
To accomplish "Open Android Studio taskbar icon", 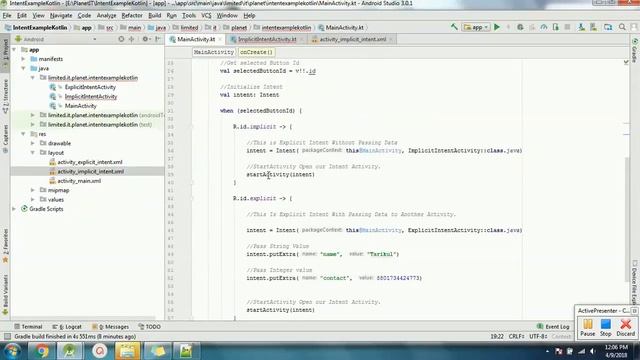I will [69, 351].
